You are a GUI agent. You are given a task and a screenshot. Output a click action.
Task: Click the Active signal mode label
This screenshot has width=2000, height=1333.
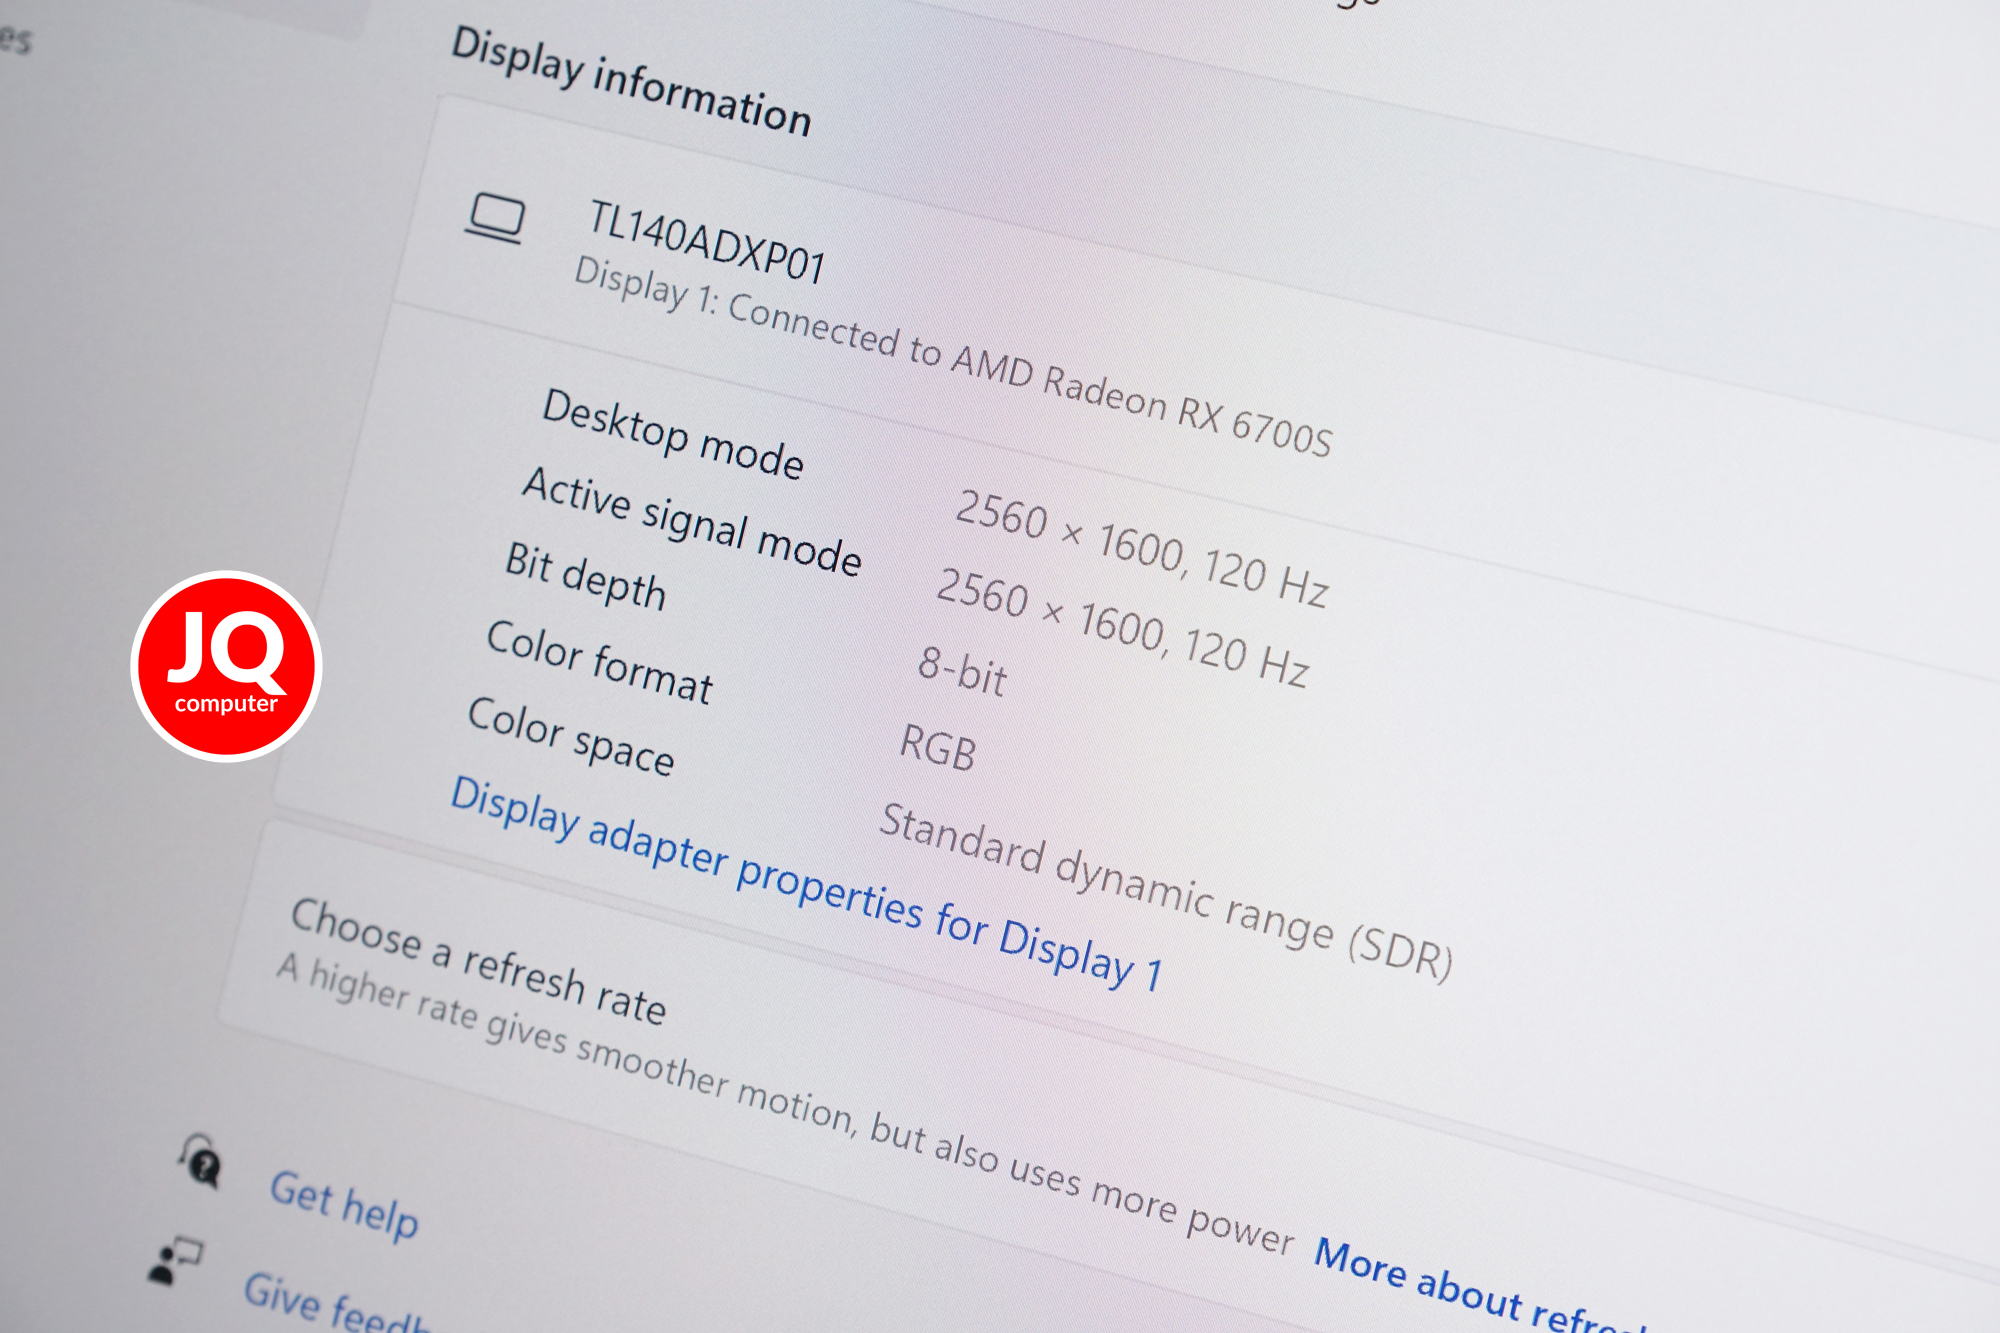pos(692,520)
